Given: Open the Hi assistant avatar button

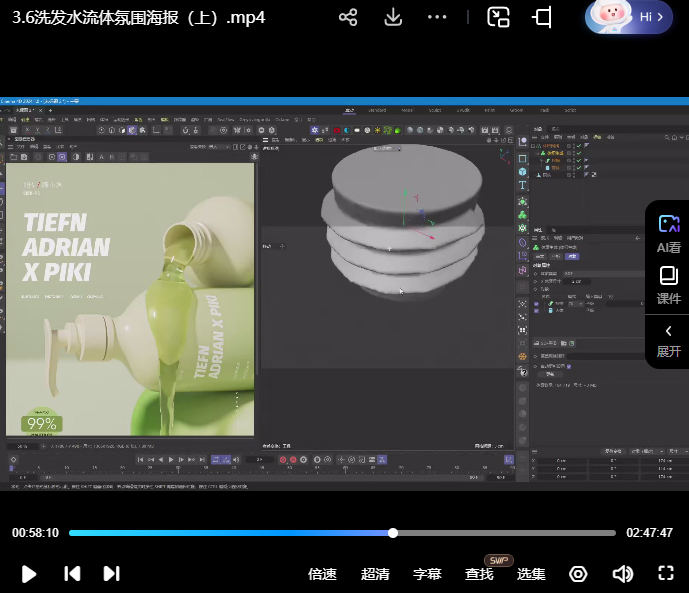Looking at the screenshot, I should point(629,17).
